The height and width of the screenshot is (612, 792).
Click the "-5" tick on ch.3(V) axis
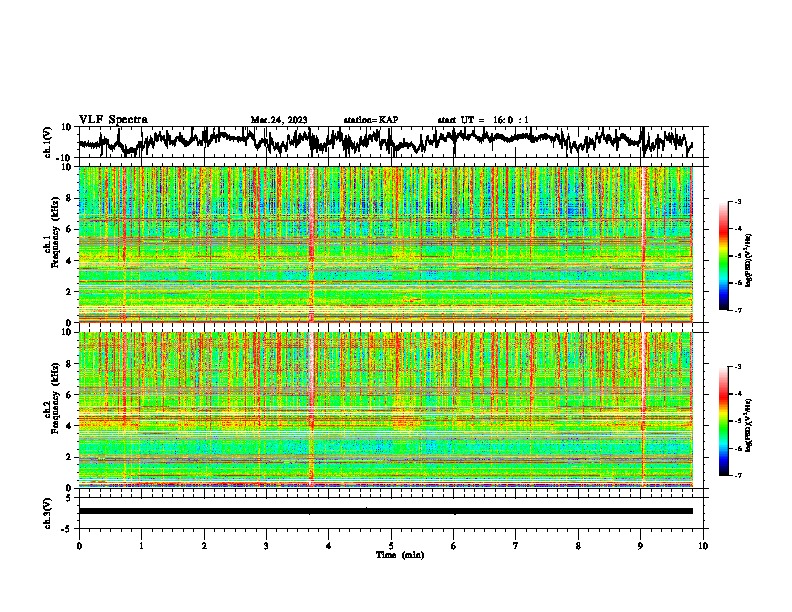pos(67,529)
